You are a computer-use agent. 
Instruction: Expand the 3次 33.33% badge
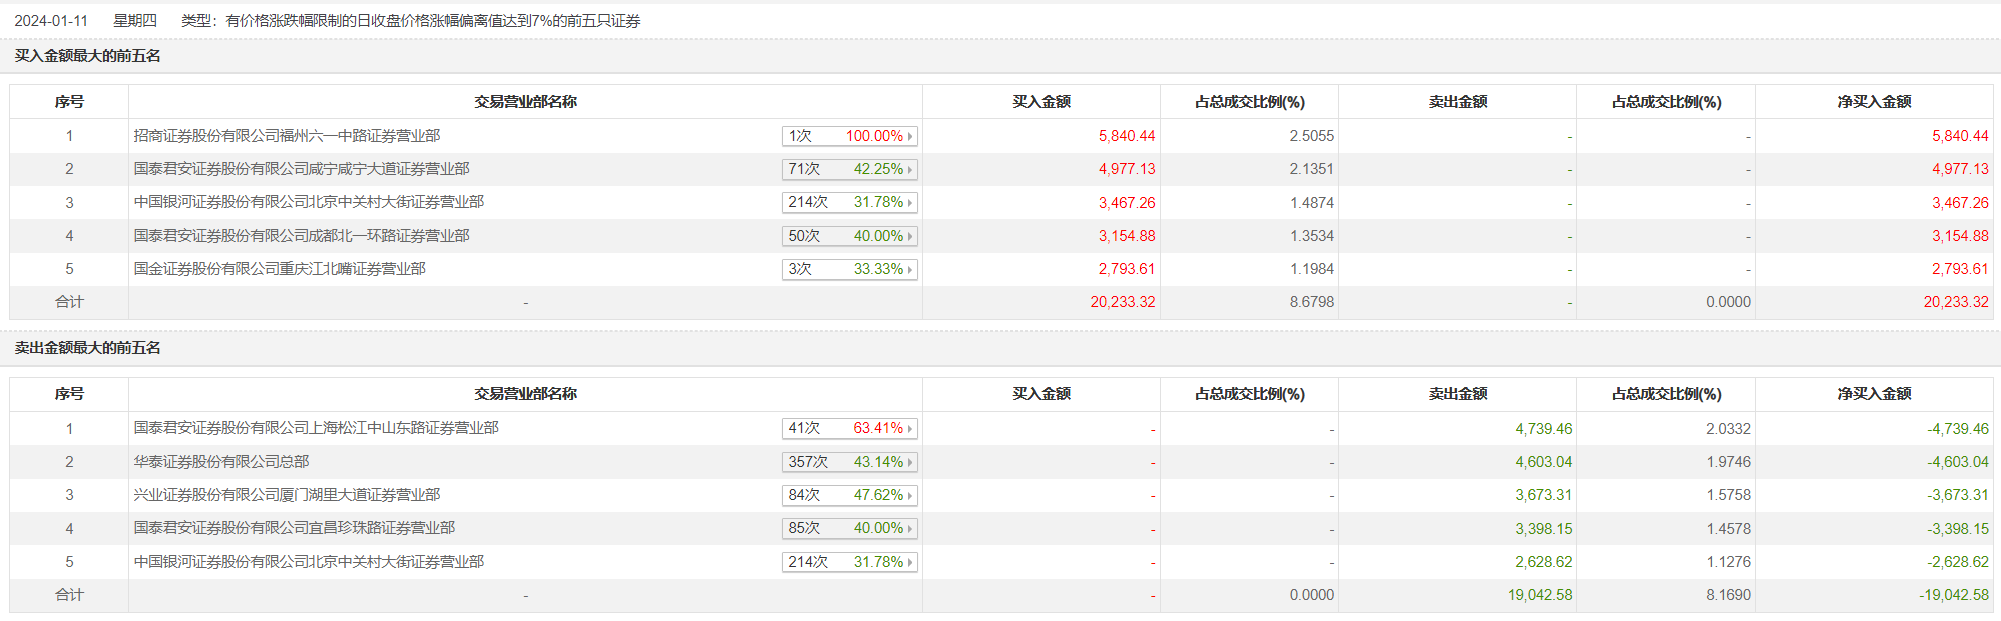849,269
